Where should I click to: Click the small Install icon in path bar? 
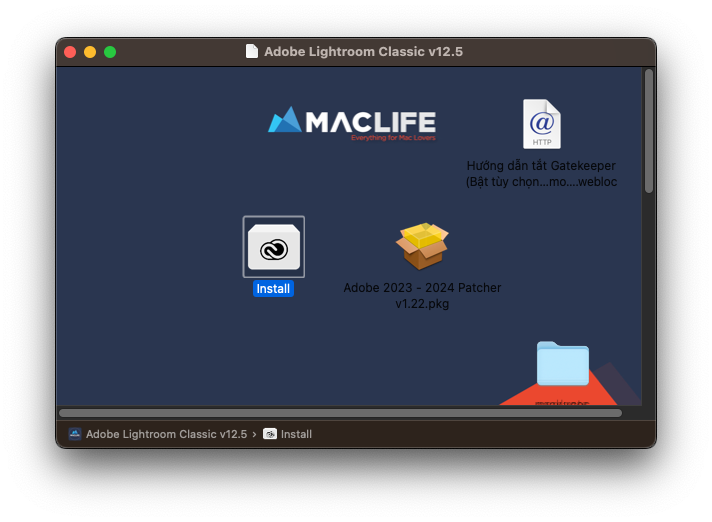270,434
